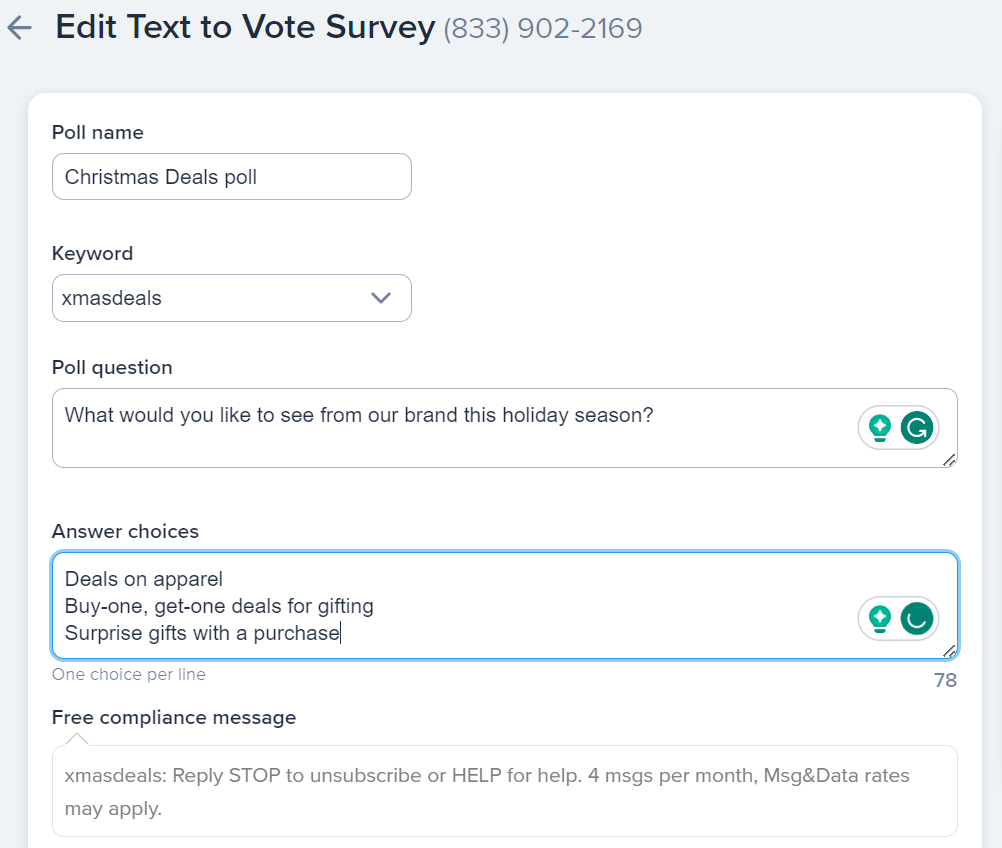Click the character counter showing 78

pos(944,679)
